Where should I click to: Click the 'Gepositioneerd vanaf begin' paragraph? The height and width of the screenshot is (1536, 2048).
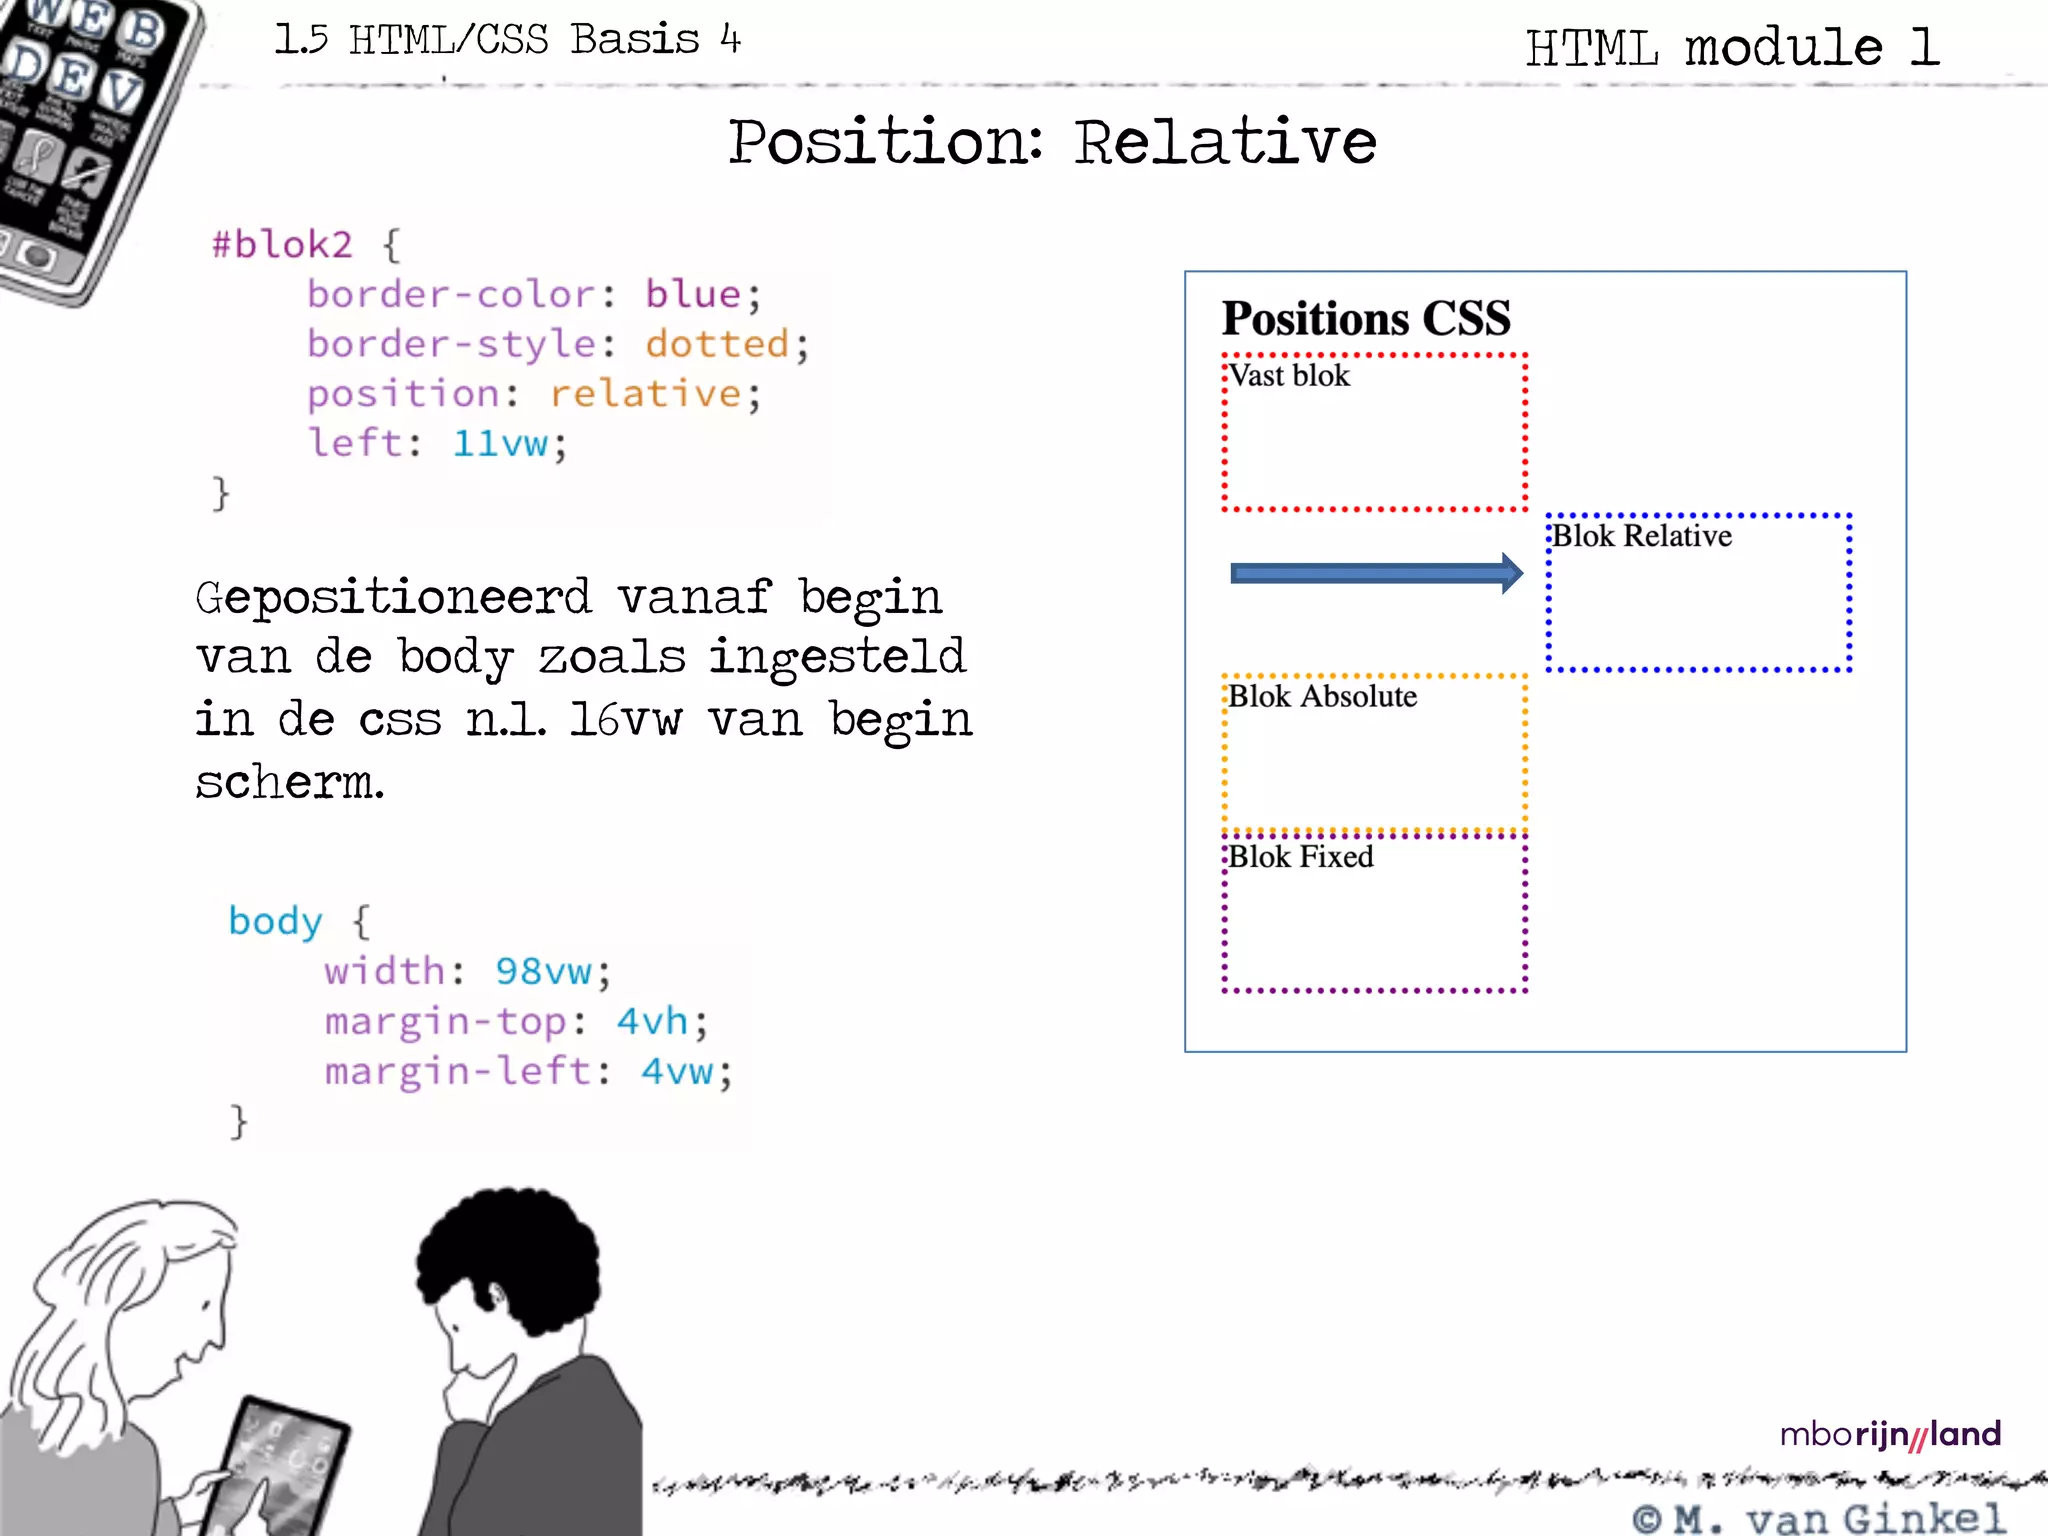(584, 689)
